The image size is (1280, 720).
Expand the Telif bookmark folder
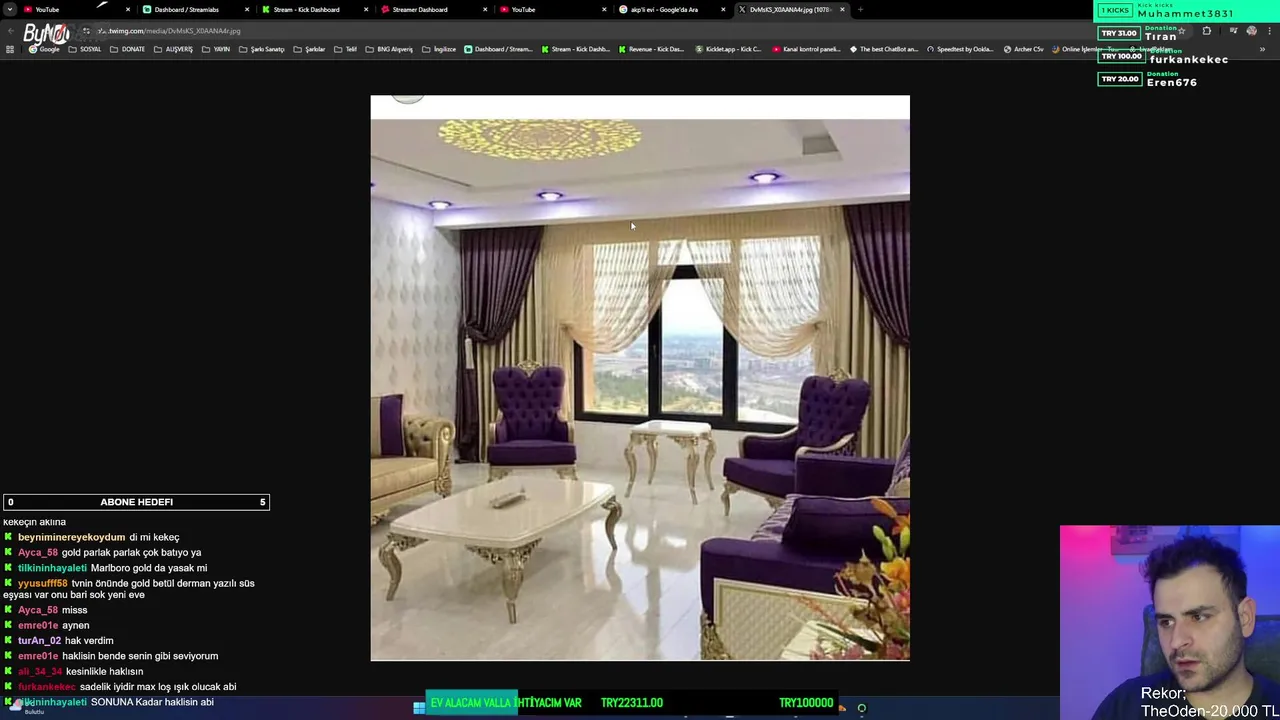coord(345,49)
